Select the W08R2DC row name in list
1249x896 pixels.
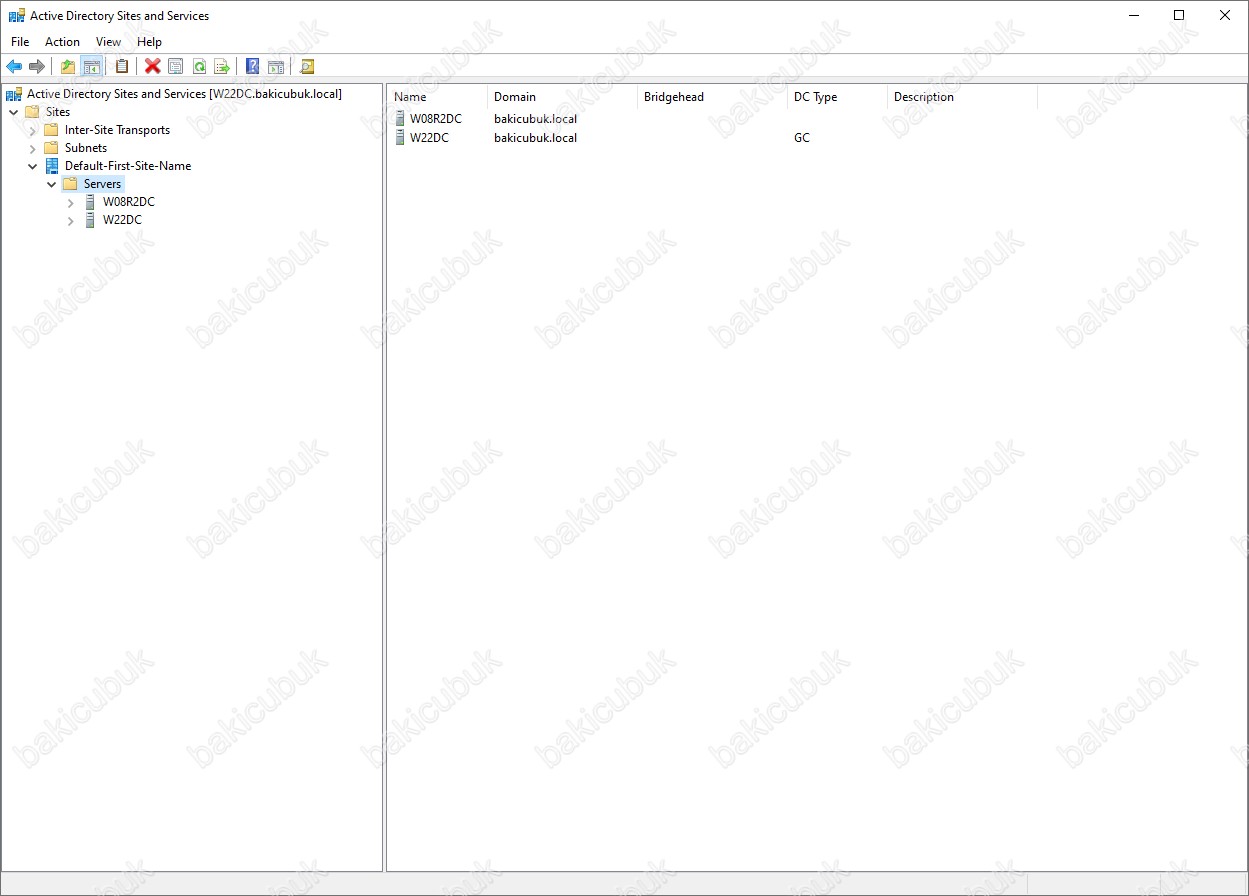coord(436,119)
